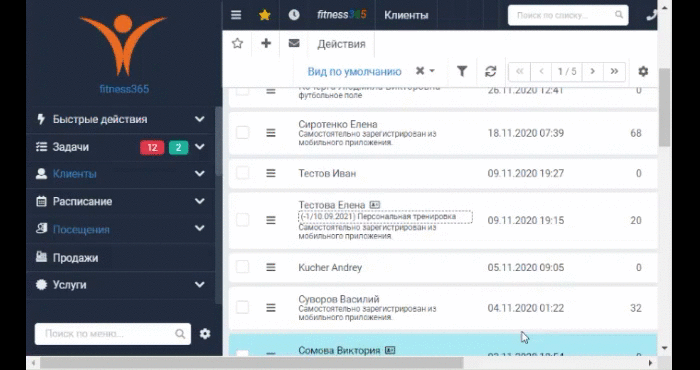The image size is (700, 370).
Task: Add list to favorites with outline star
Action: 238,44
